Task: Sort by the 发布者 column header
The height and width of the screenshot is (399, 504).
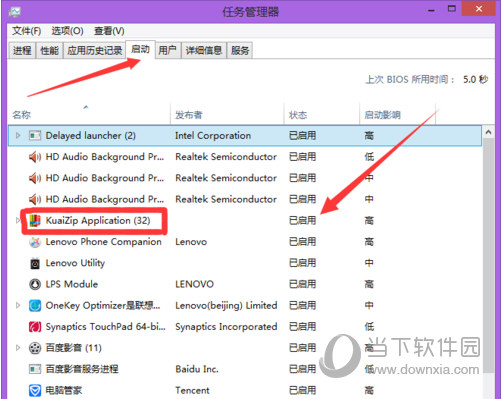Action: coord(227,115)
